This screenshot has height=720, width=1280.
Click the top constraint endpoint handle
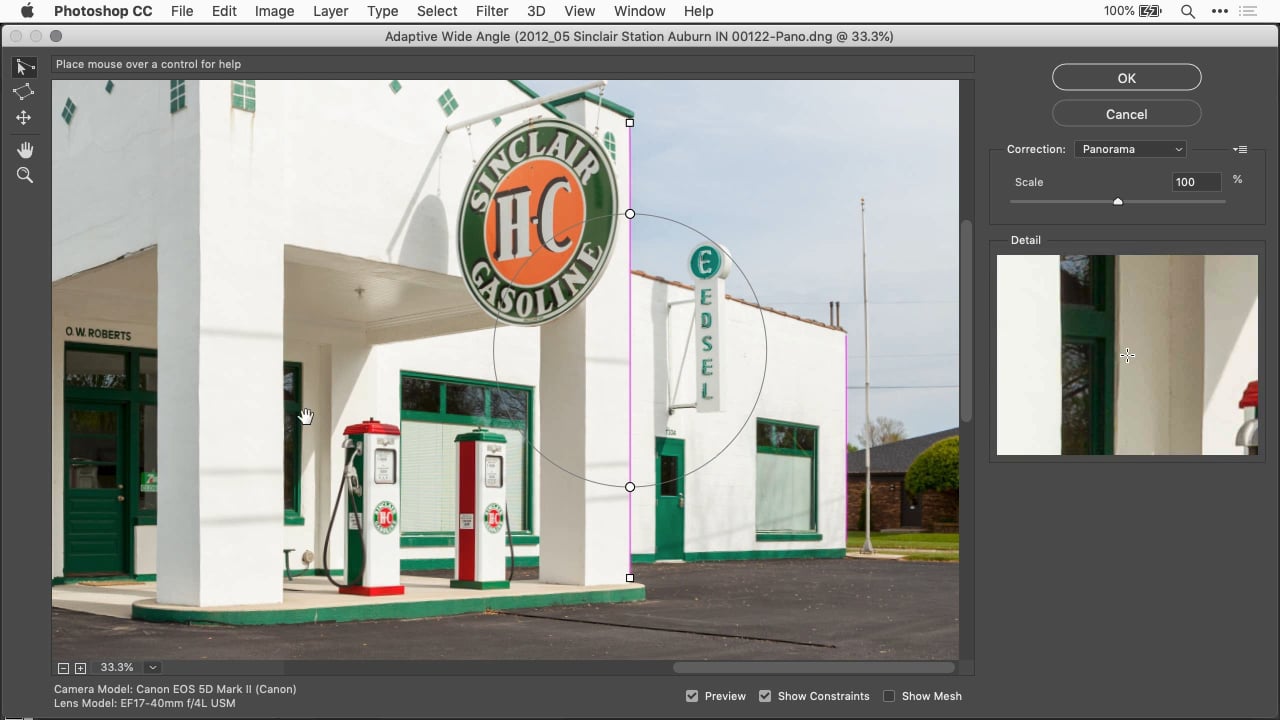point(629,123)
